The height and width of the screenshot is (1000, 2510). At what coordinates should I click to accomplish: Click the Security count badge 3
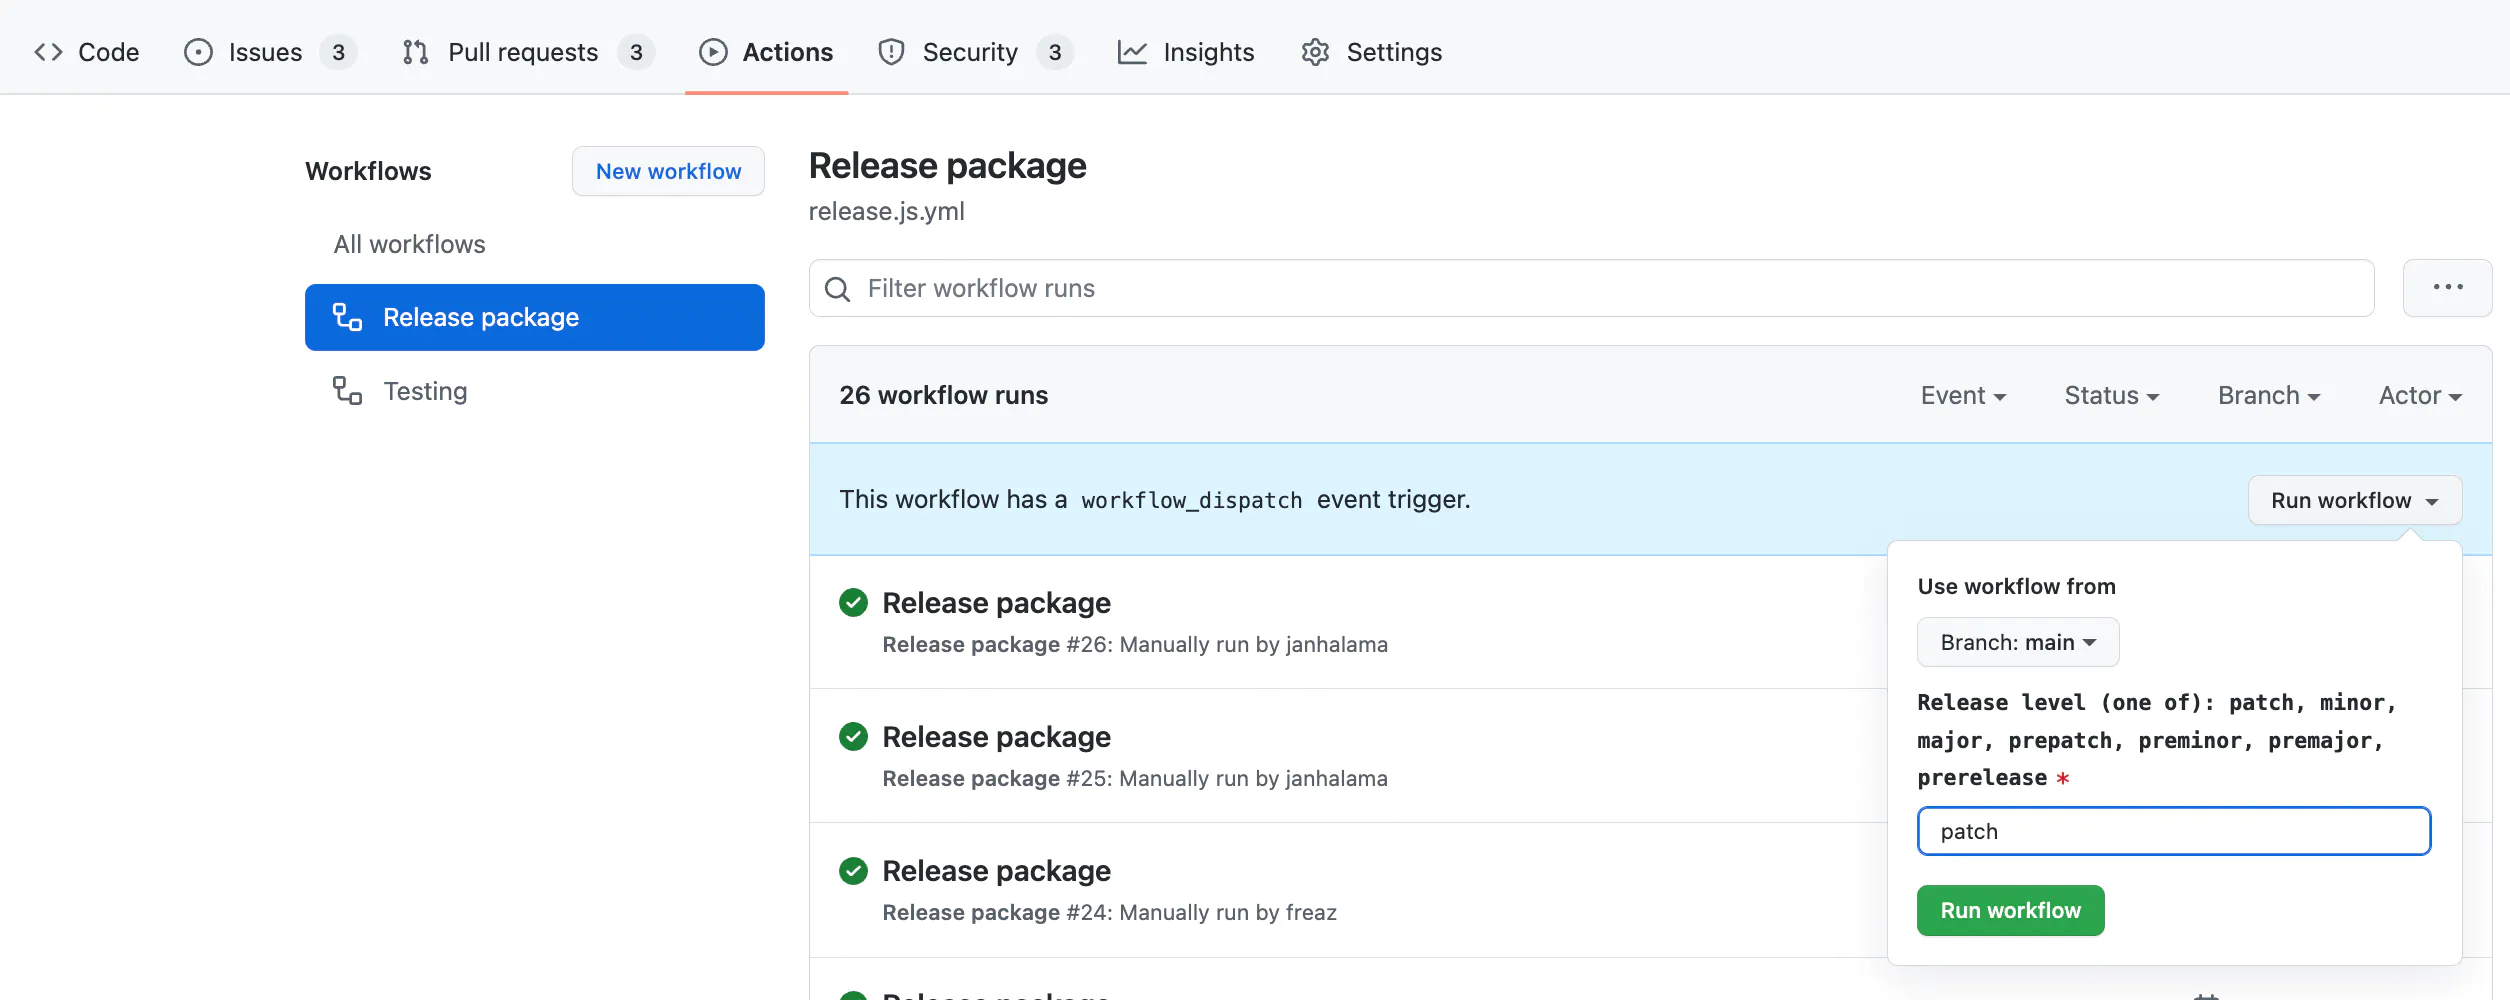click(x=1055, y=52)
